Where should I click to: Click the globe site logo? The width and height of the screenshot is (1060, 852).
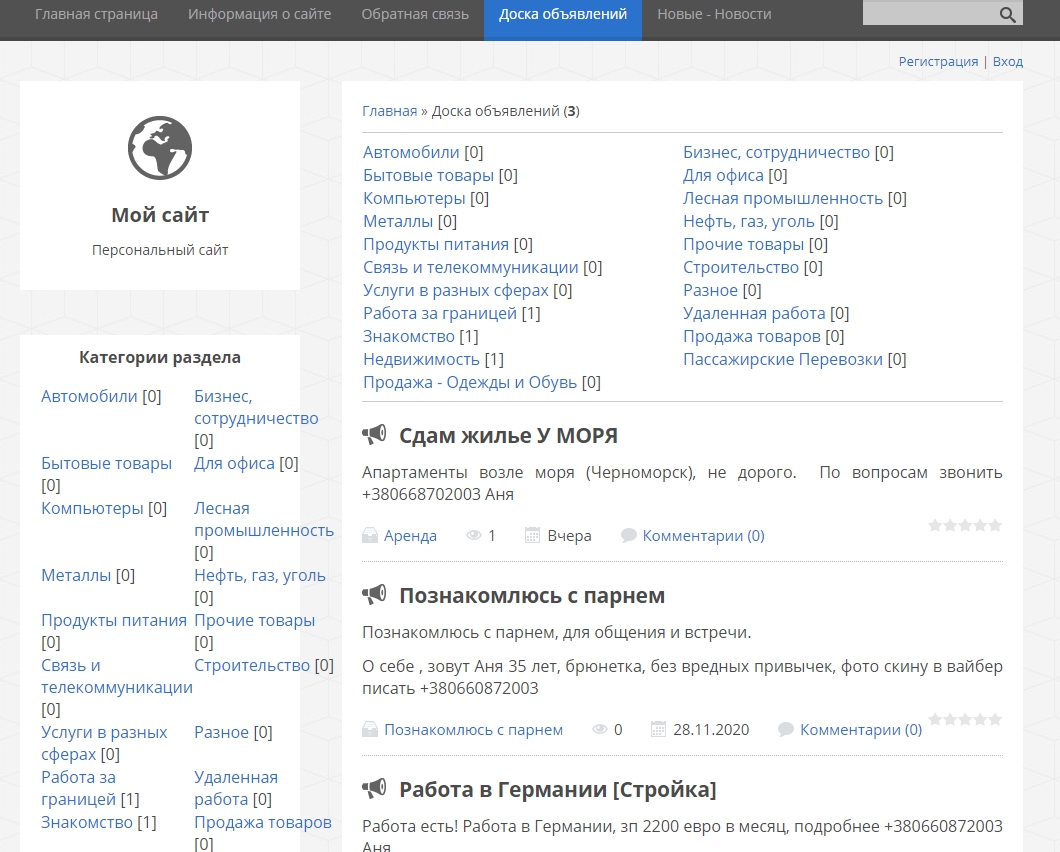pyautogui.click(x=160, y=148)
